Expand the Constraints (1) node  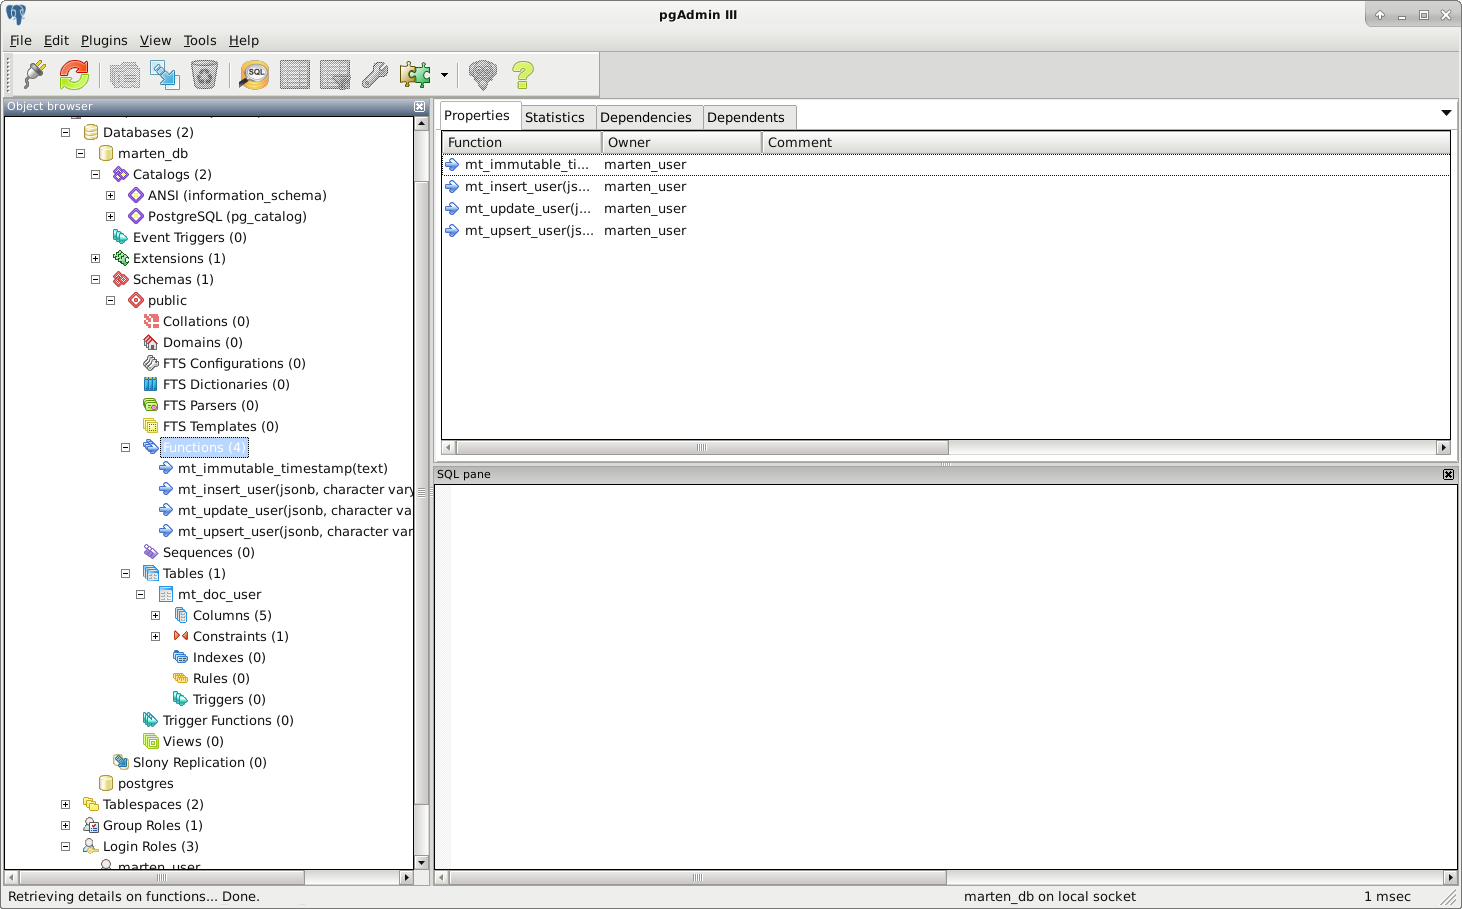point(156,636)
